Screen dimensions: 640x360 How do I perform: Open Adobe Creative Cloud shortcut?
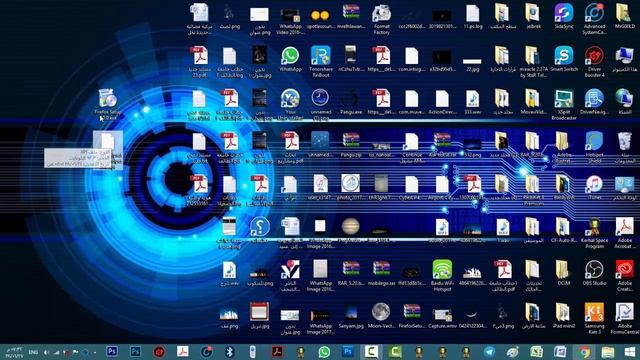point(624,276)
